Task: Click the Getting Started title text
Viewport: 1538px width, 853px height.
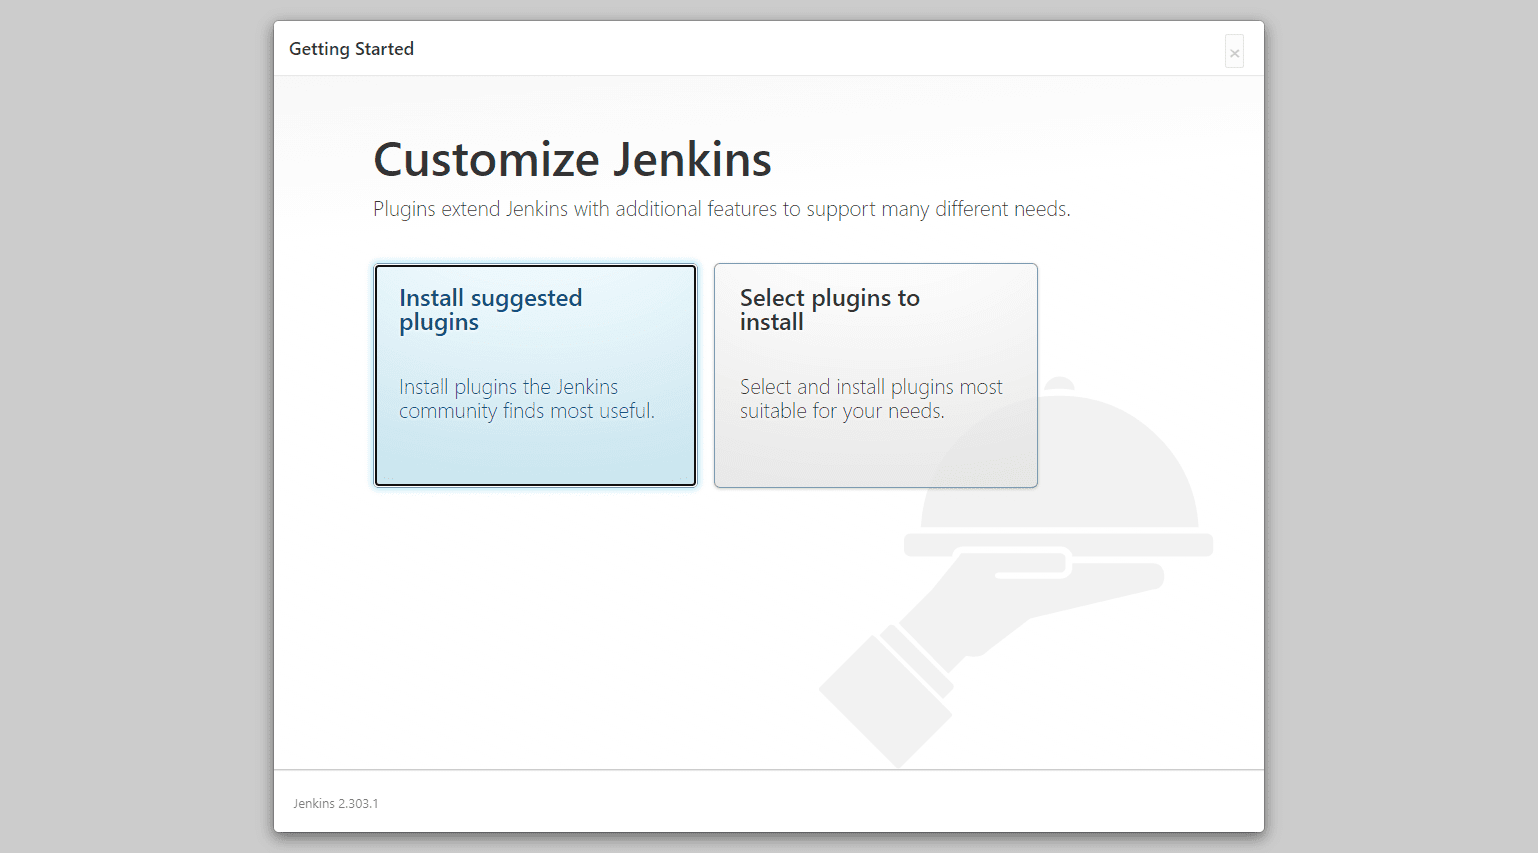Action: coord(351,49)
